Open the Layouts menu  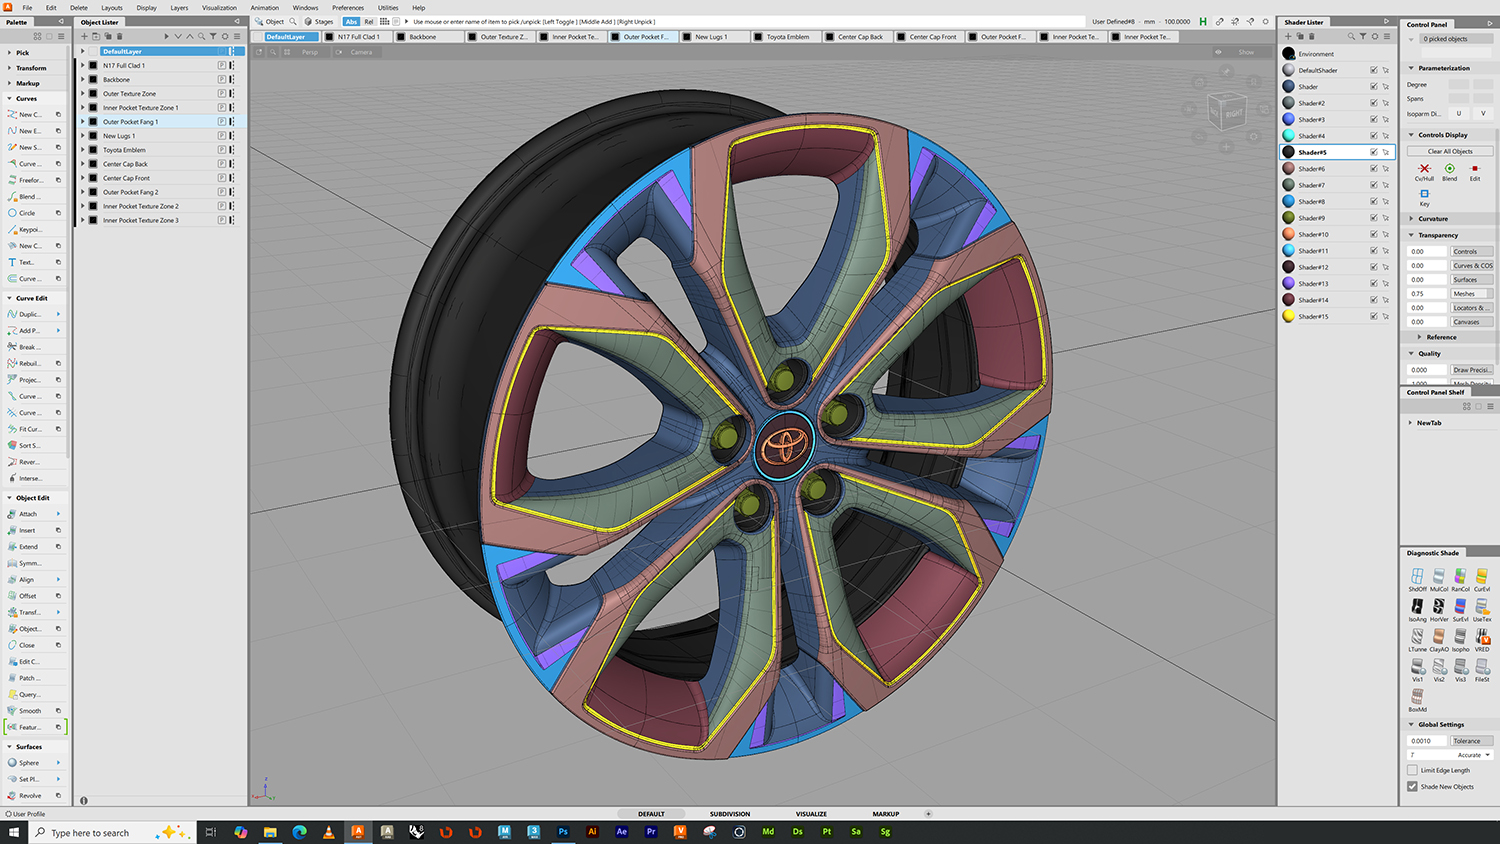pos(112,7)
